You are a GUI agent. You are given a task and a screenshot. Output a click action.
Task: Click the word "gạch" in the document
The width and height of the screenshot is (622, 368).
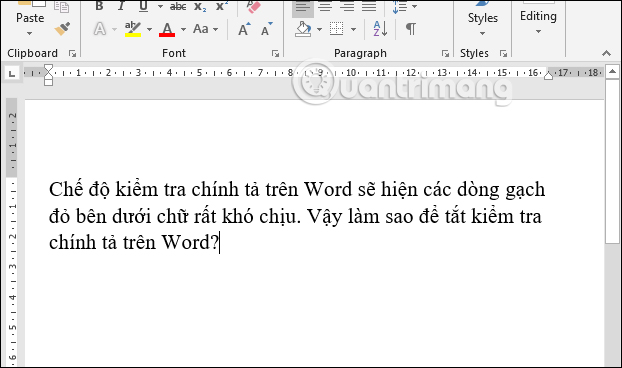point(525,190)
